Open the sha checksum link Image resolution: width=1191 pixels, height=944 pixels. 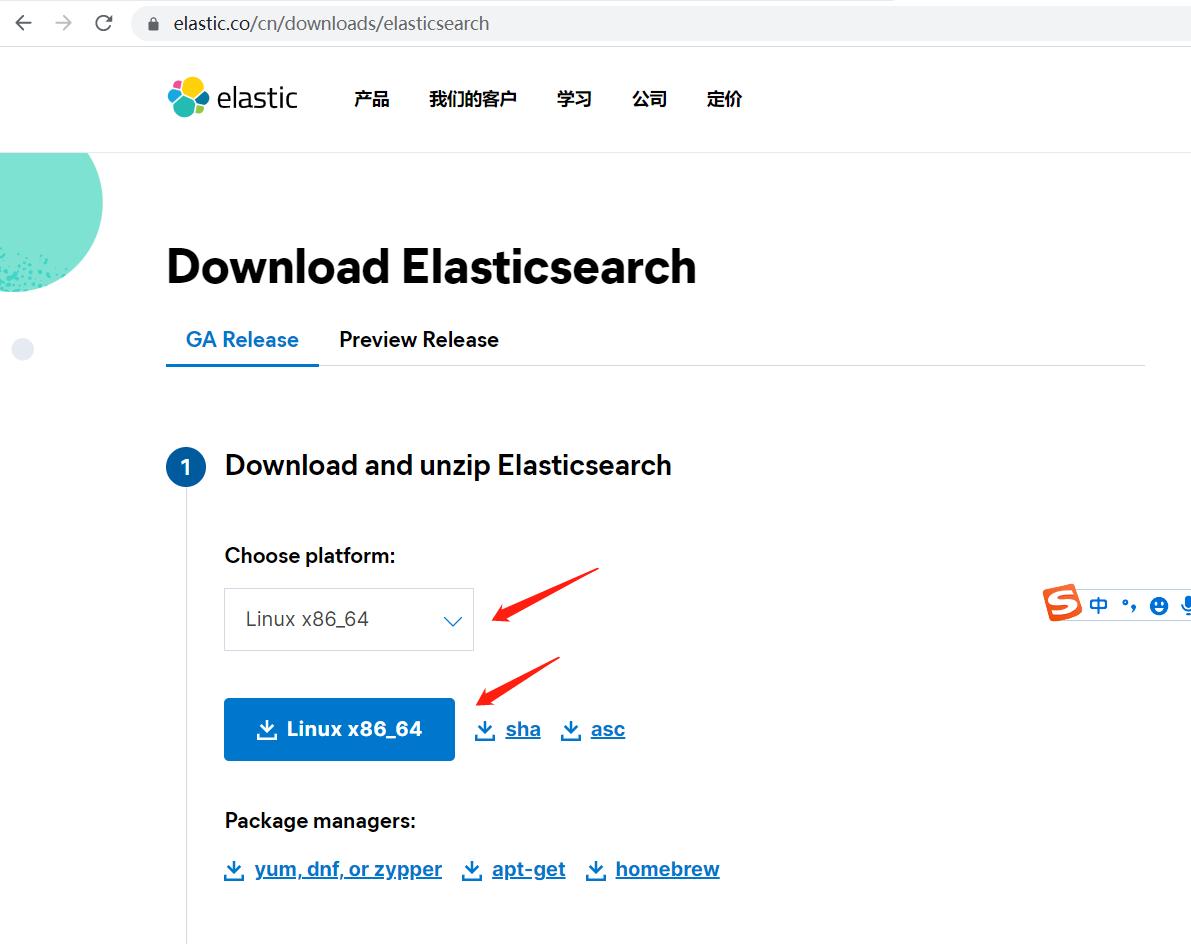pyautogui.click(x=523, y=729)
